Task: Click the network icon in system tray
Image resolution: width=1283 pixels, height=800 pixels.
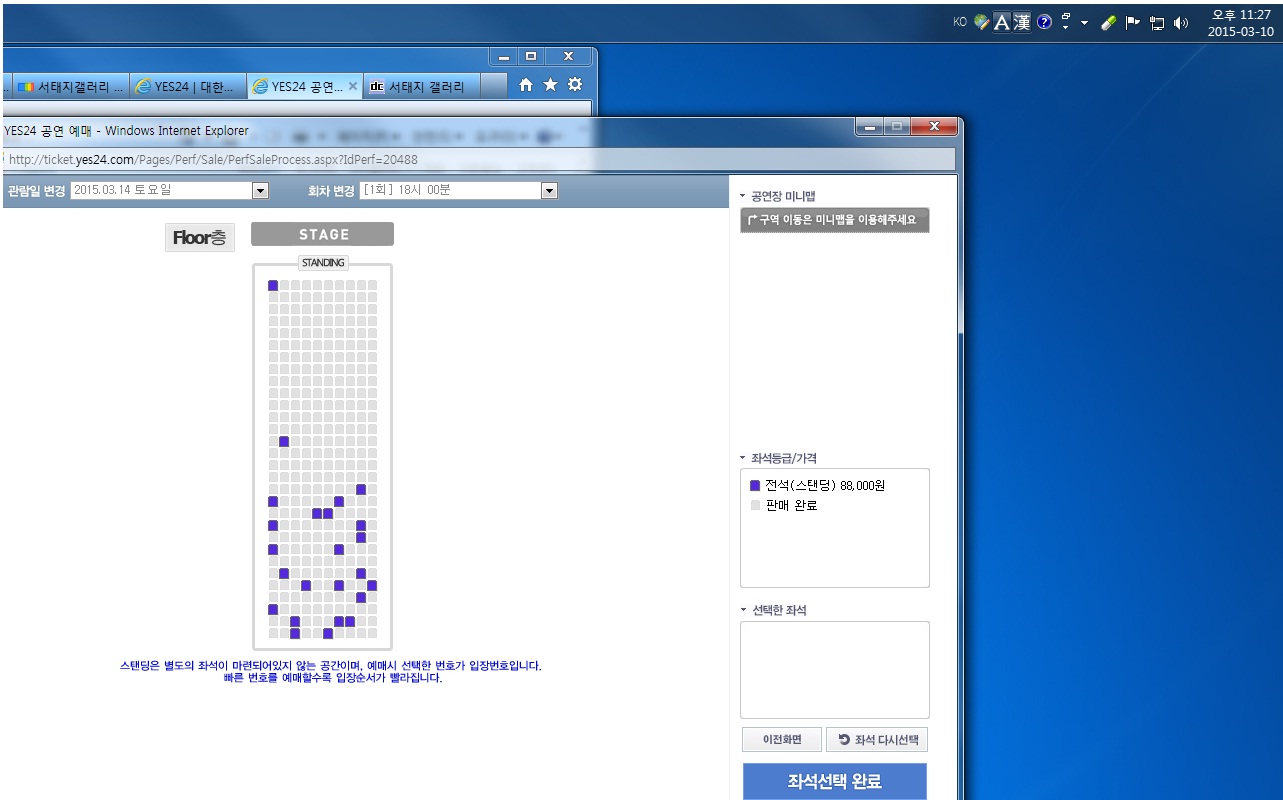Action: click(x=1157, y=23)
